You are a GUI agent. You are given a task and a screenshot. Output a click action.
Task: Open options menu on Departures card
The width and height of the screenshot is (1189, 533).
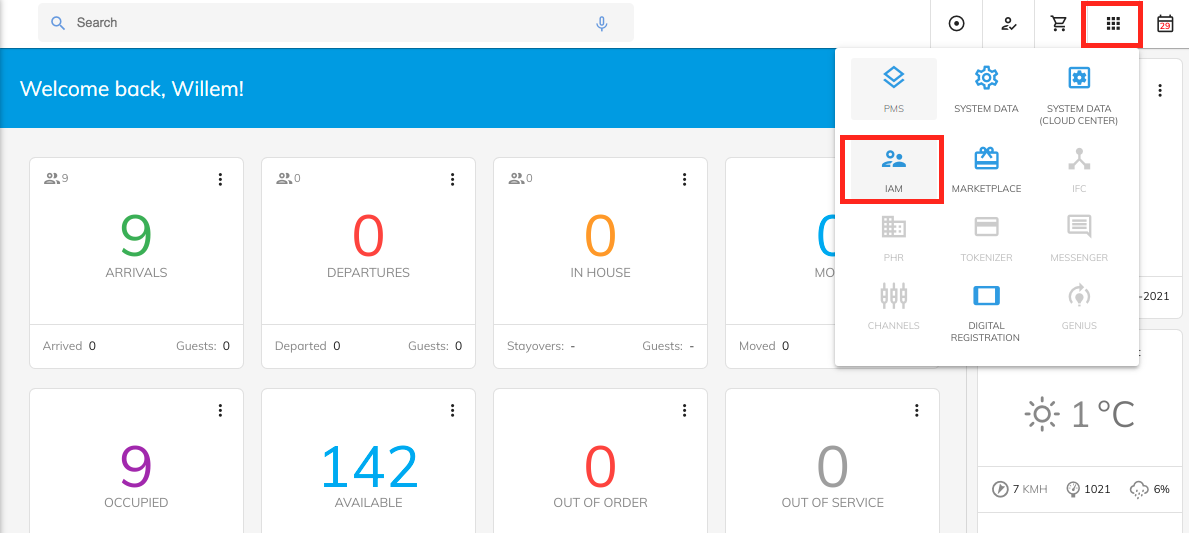(x=453, y=179)
